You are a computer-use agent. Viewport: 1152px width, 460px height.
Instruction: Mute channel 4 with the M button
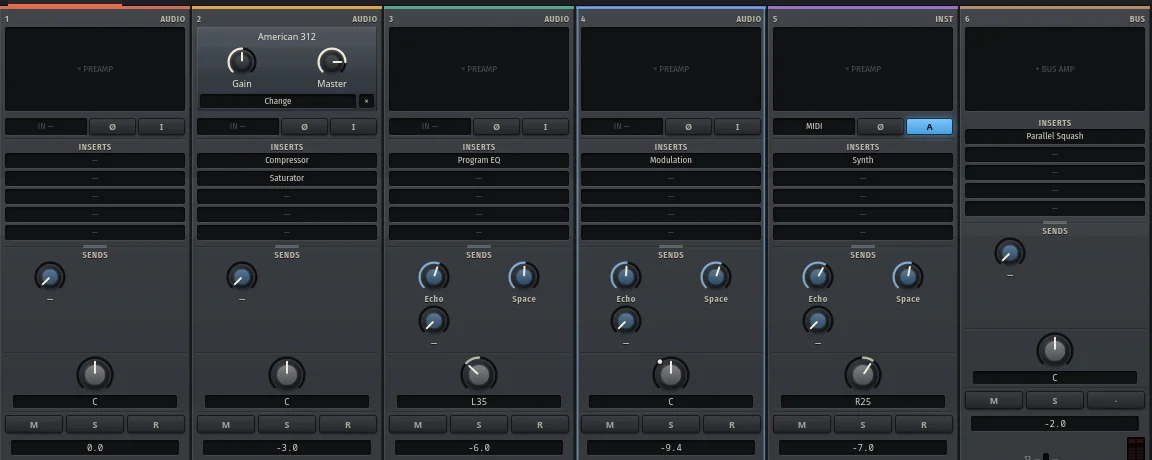(610, 425)
